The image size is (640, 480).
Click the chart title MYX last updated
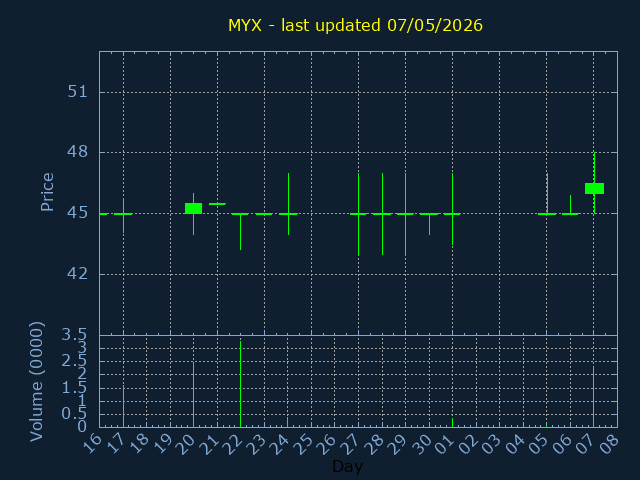coord(355,25)
